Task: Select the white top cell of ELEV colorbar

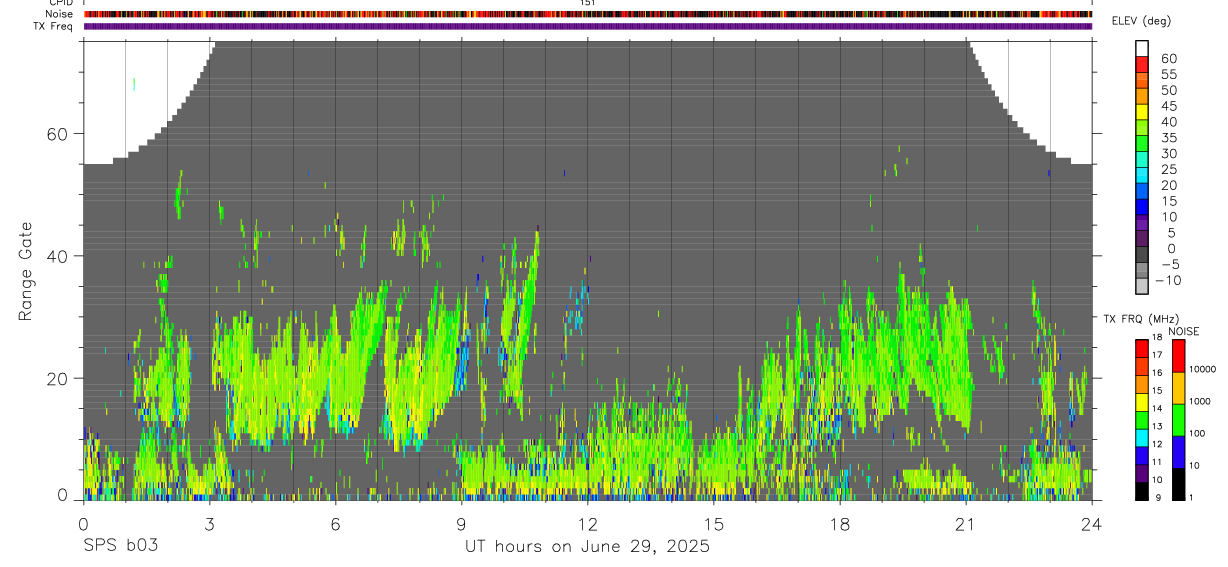Action: [1142, 50]
